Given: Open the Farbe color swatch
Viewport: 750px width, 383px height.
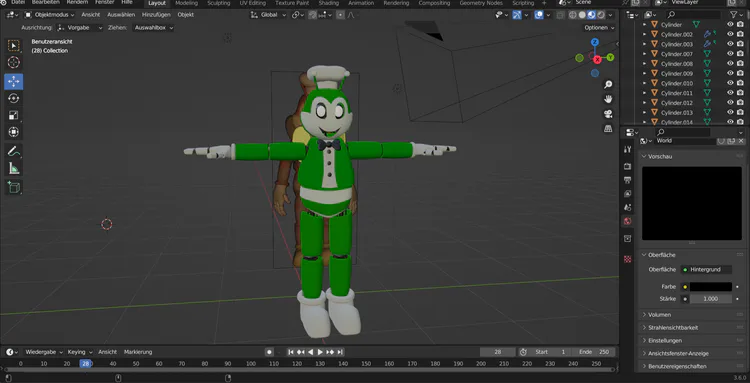Looking at the screenshot, I should click(711, 287).
